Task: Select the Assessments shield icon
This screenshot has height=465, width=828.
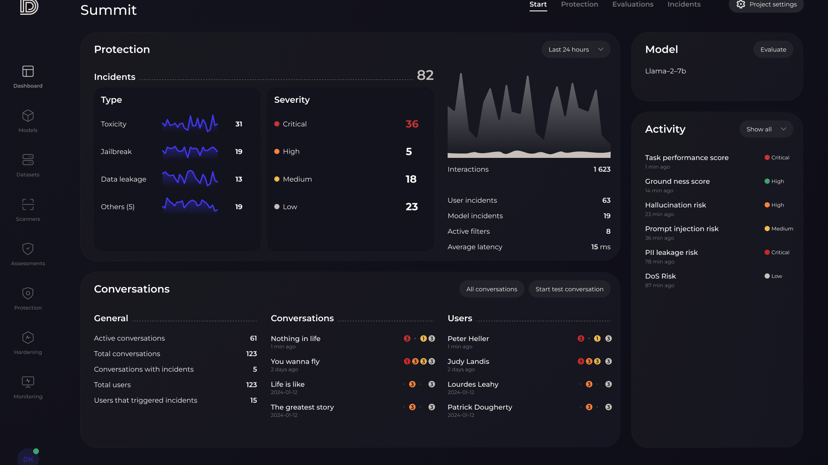Action: [28, 249]
